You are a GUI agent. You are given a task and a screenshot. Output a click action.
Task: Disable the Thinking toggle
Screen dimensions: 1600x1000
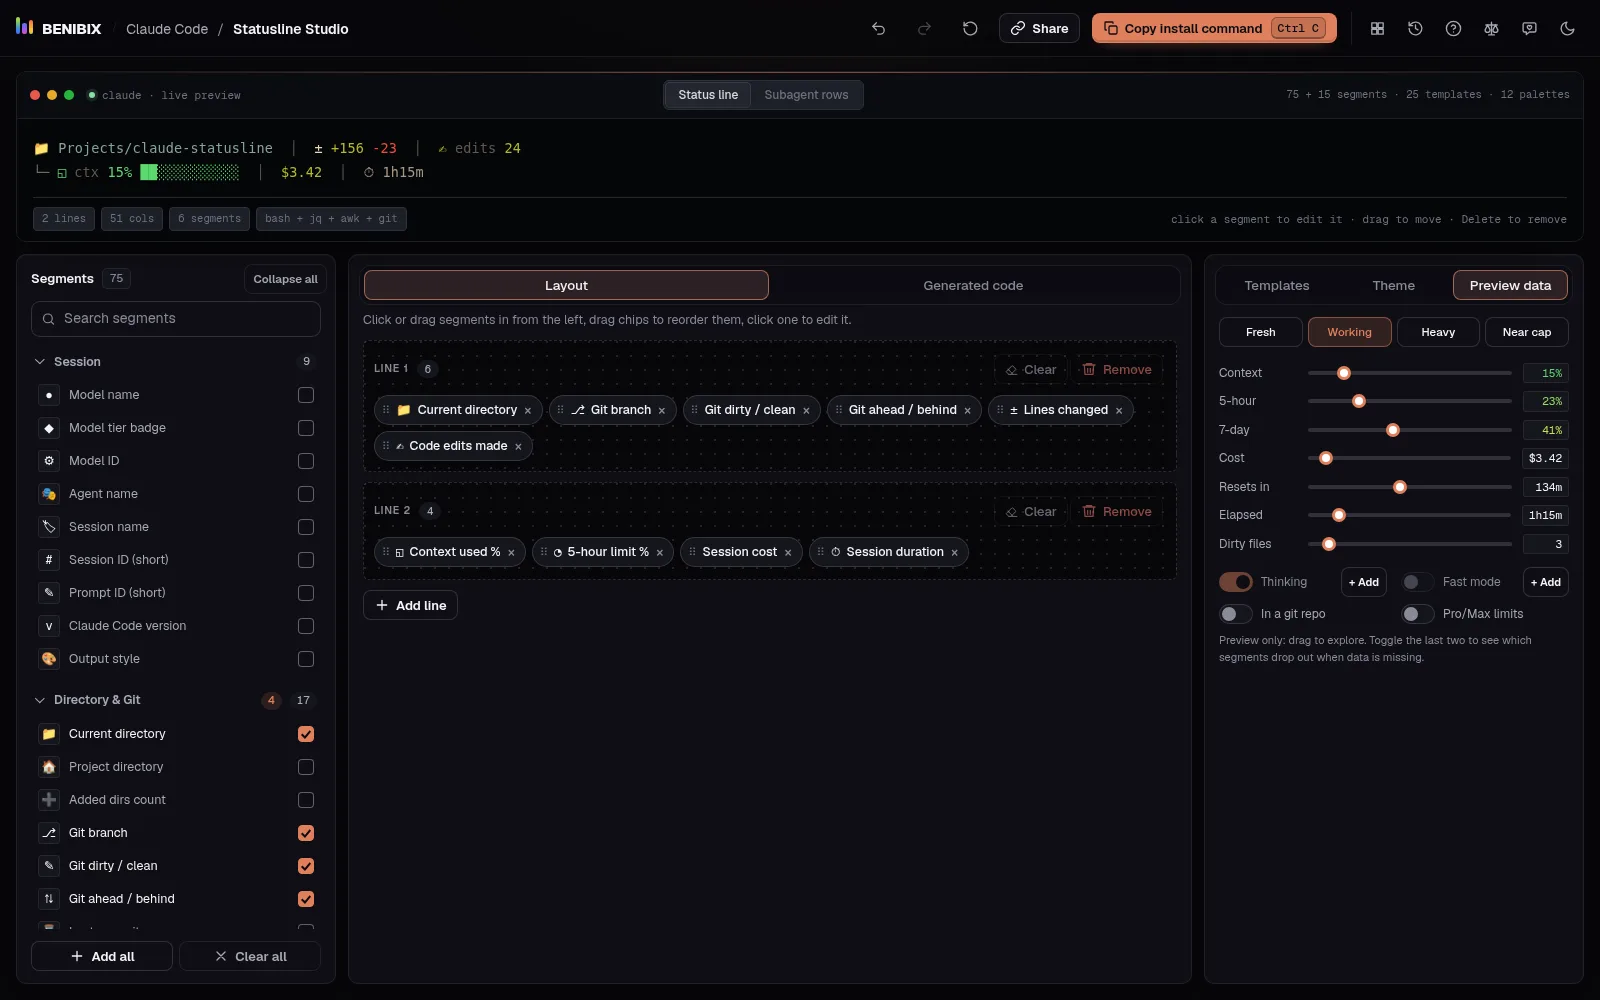coord(1236,582)
